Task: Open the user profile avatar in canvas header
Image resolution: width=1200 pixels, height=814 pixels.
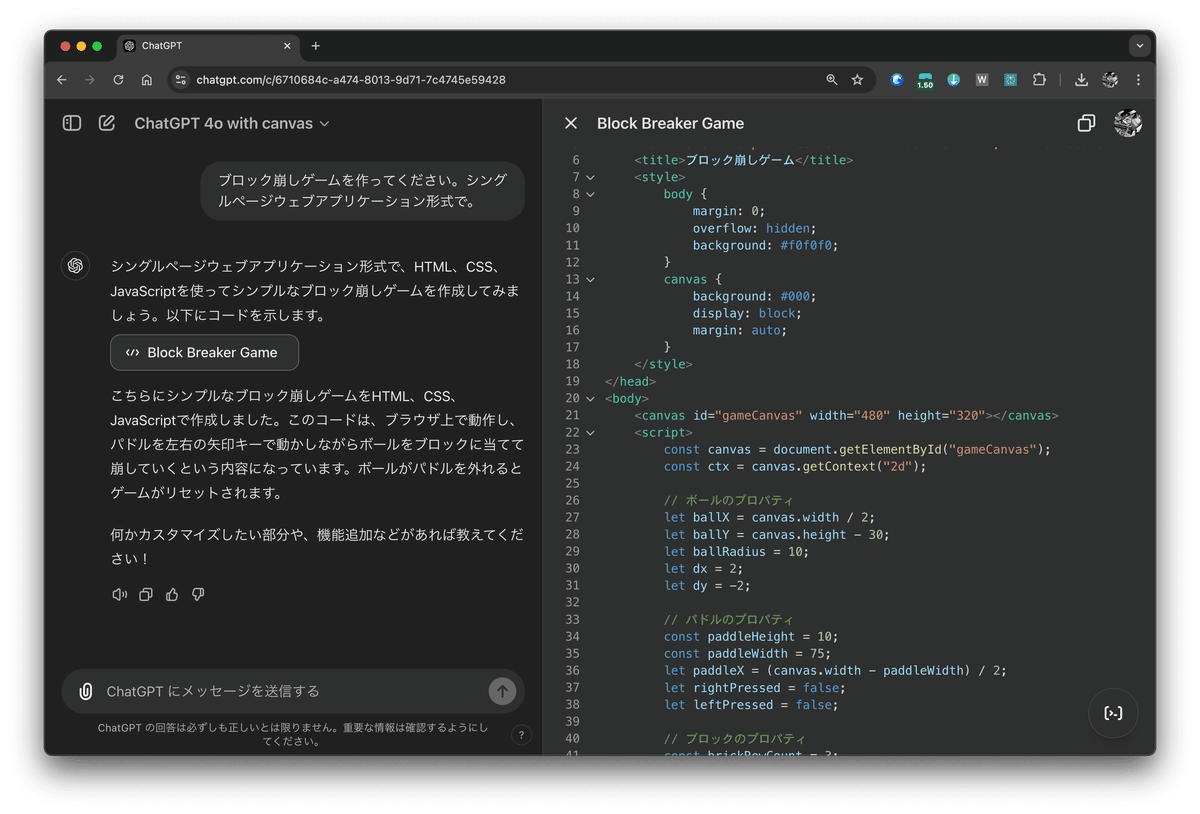Action: click(x=1128, y=123)
